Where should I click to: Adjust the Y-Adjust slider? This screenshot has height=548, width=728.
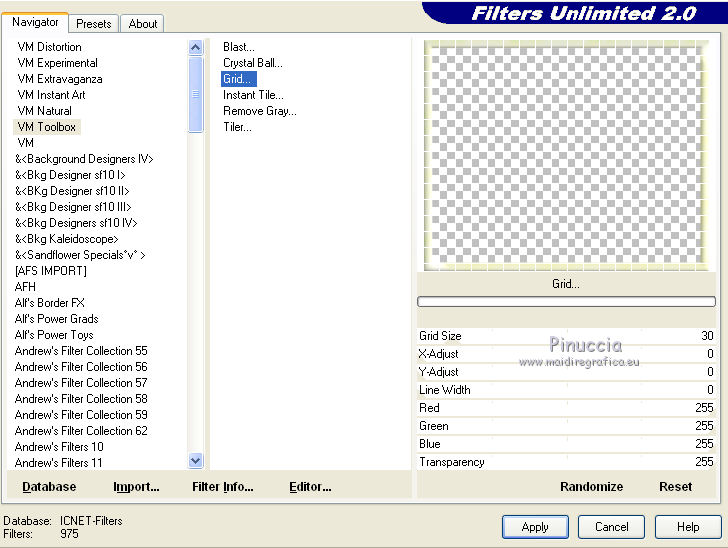(566, 372)
